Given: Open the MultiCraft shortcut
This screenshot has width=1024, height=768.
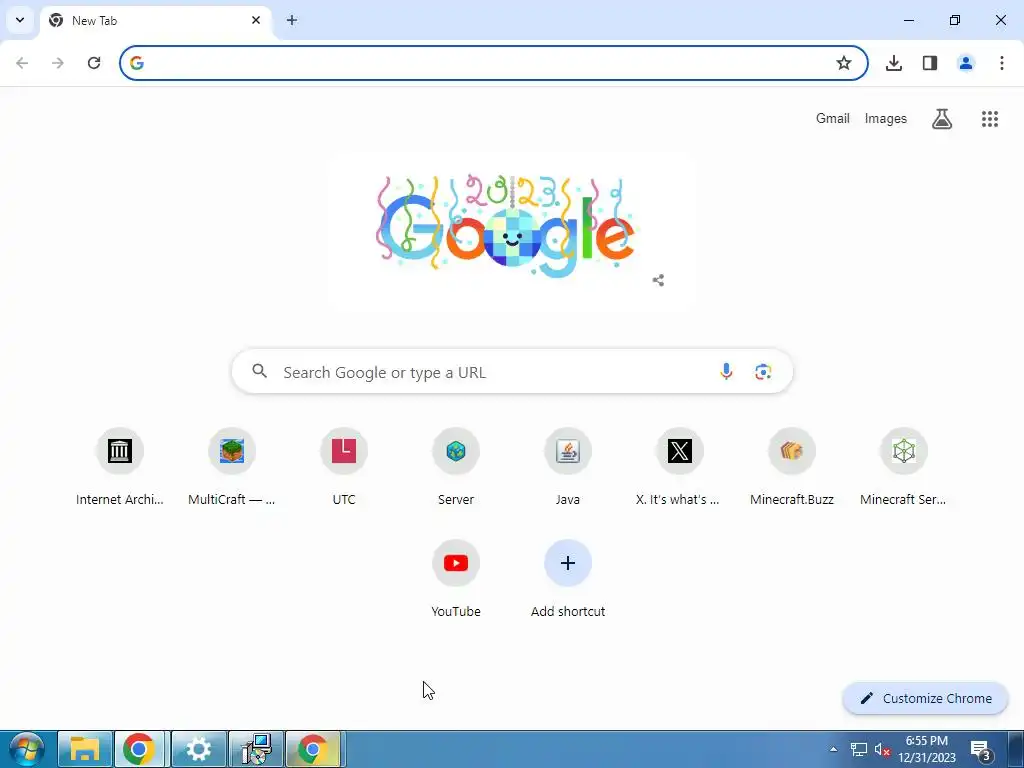Looking at the screenshot, I should (x=232, y=467).
